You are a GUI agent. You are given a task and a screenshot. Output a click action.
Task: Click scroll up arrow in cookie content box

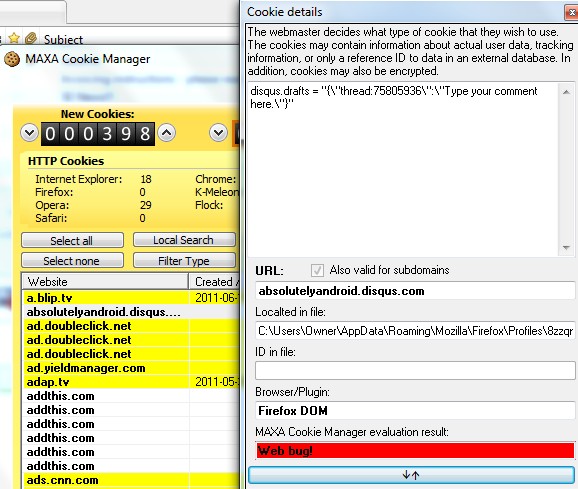567,92
